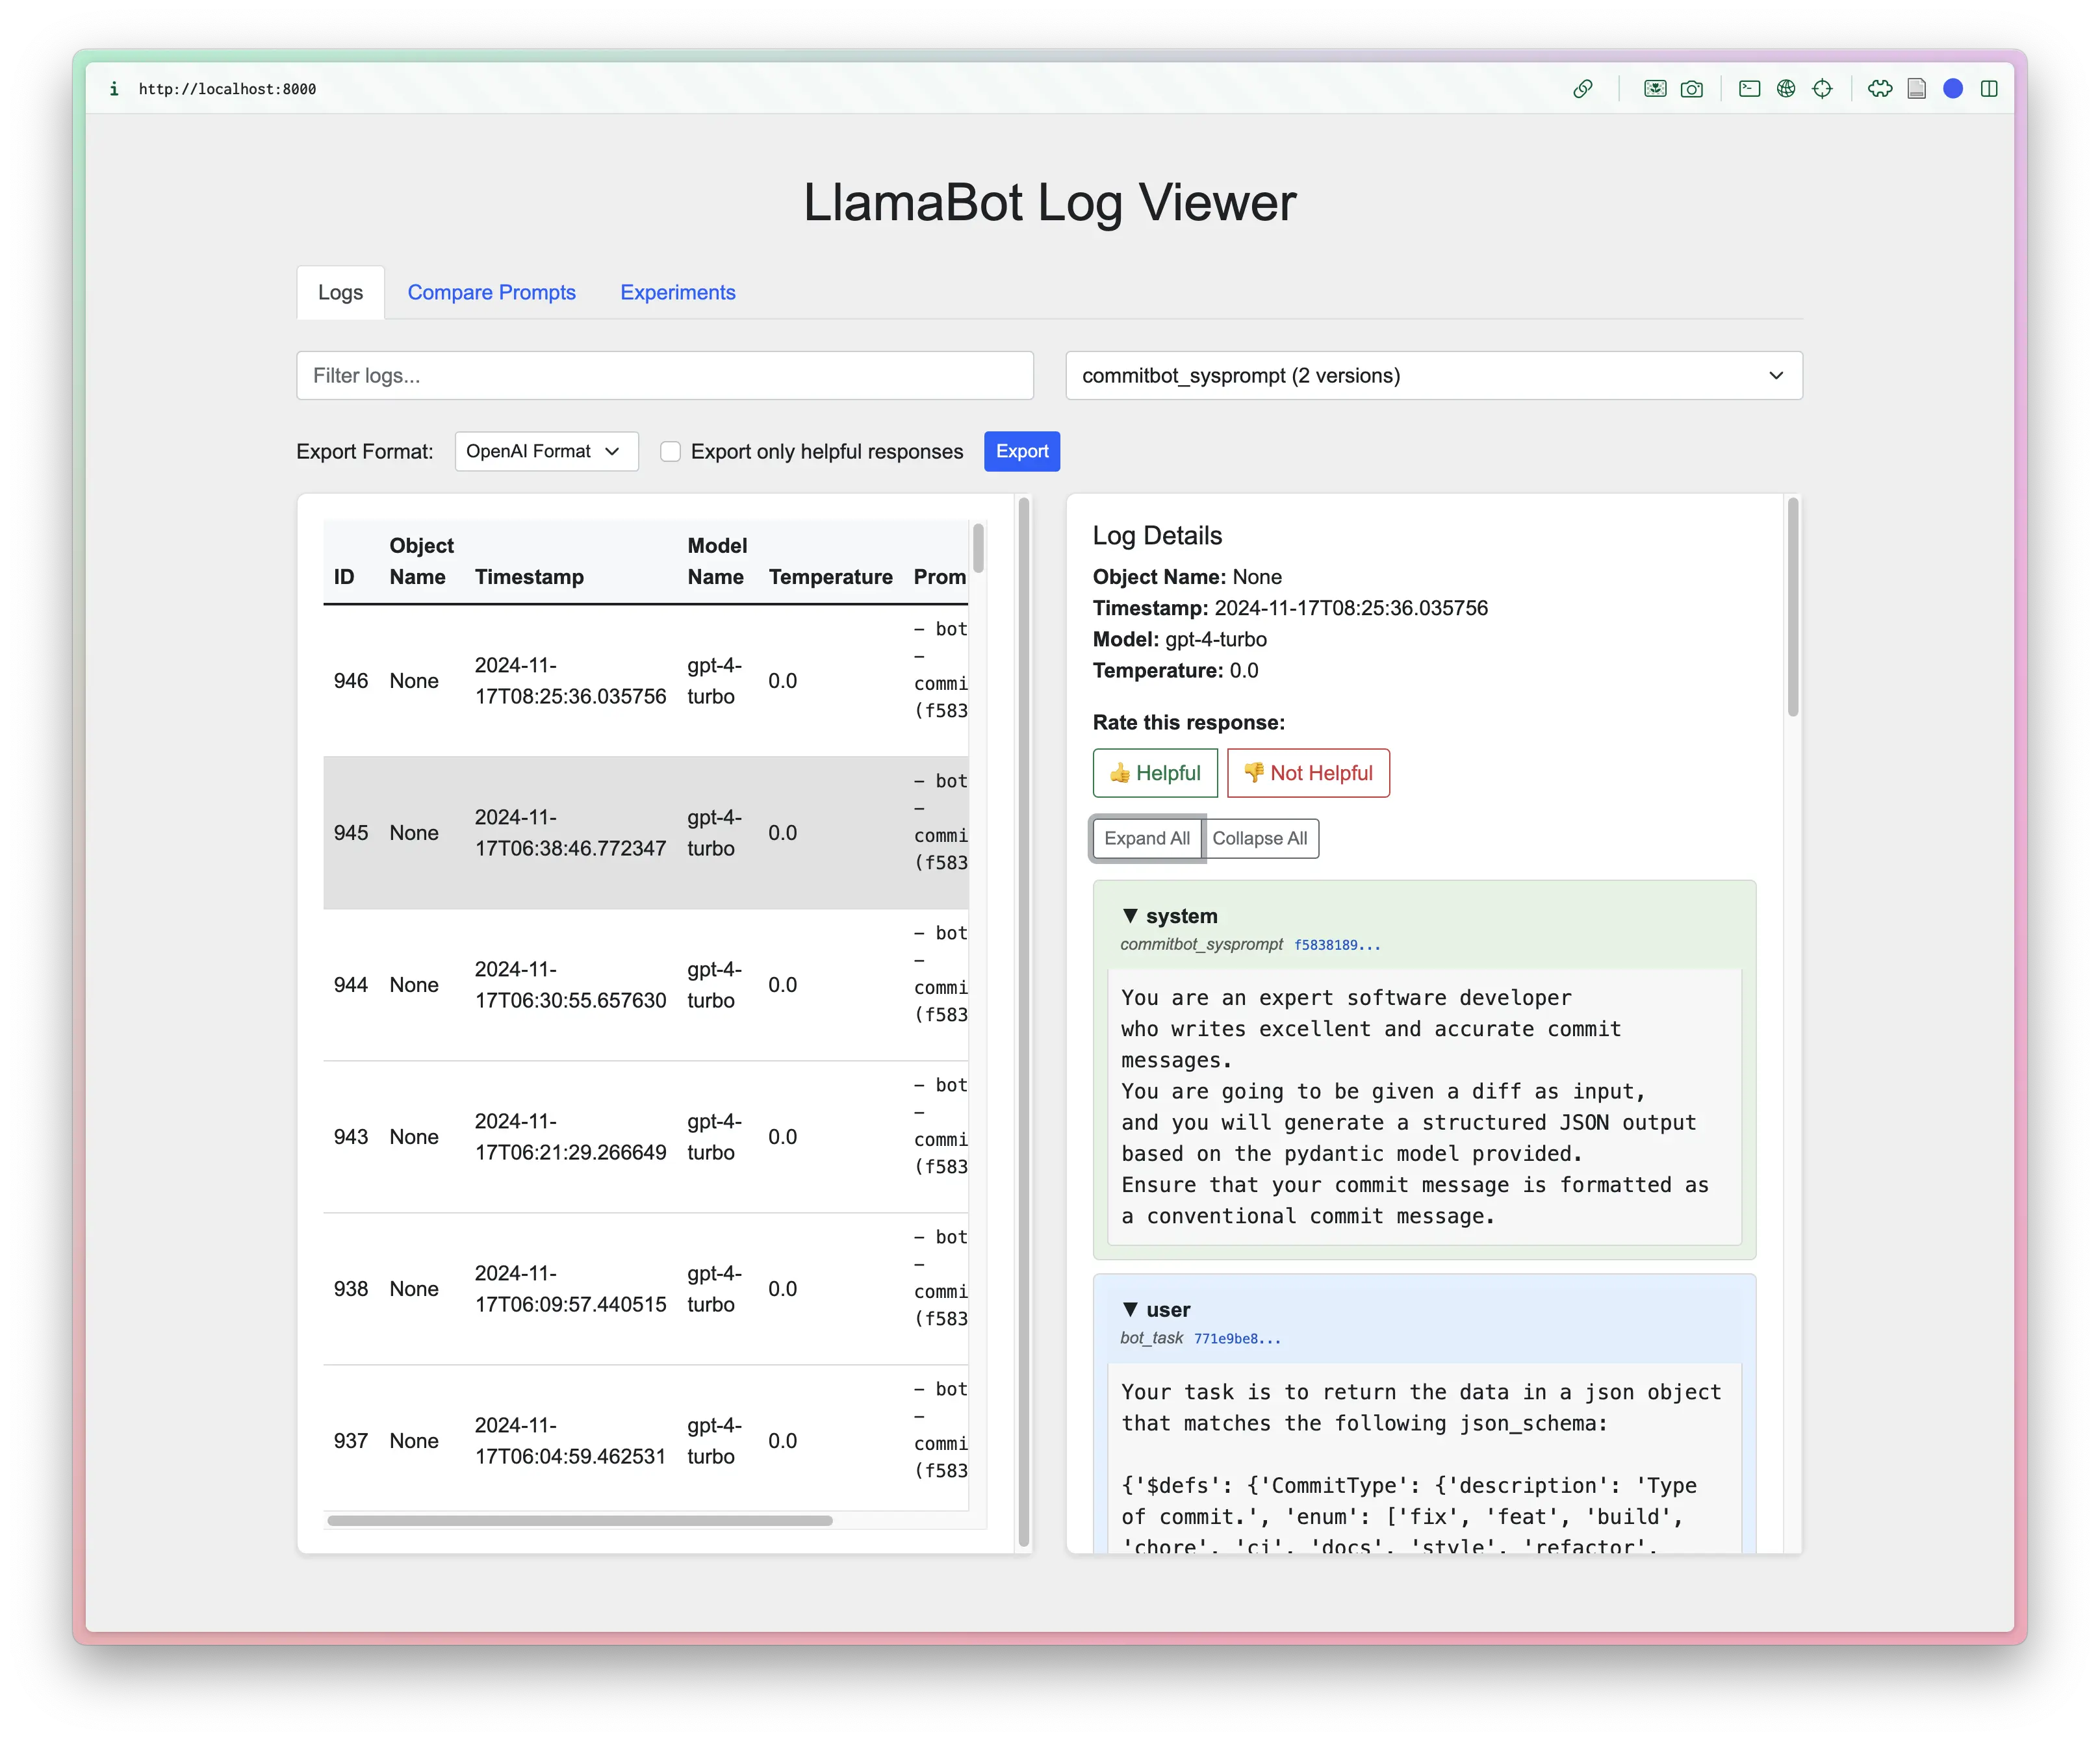Click the log table horizontal scrollbar
This screenshot has width=2100, height=1741.
[x=580, y=1521]
